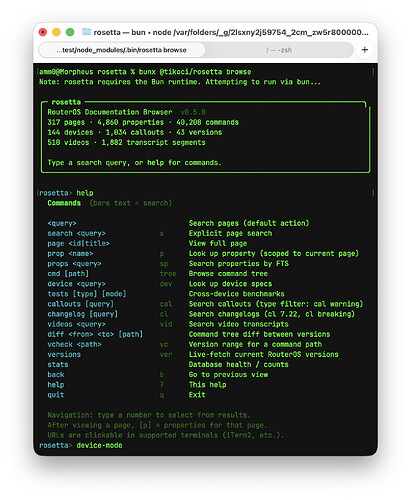The width and height of the screenshot is (410, 500).
Task: Click the Bun runtime note line
Action: (180, 82)
